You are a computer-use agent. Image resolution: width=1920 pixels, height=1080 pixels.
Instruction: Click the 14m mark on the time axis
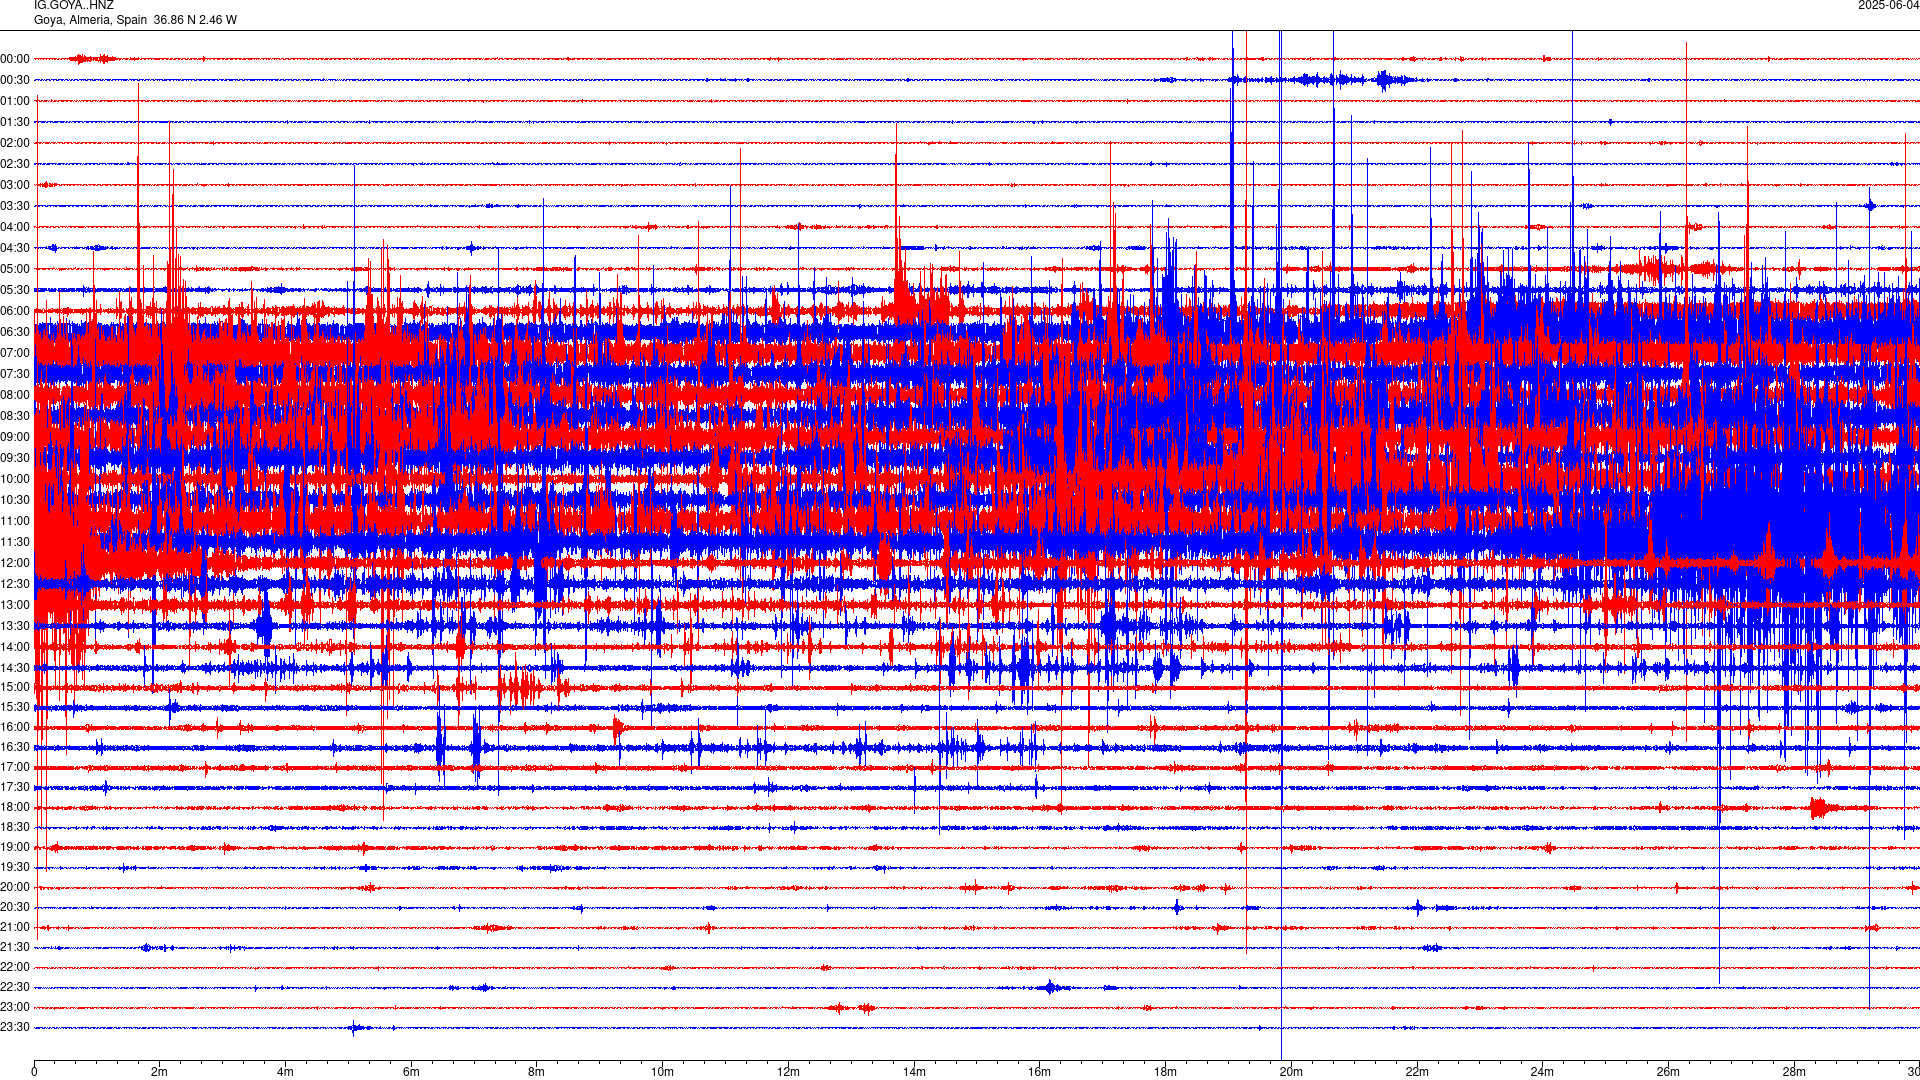(914, 1072)
